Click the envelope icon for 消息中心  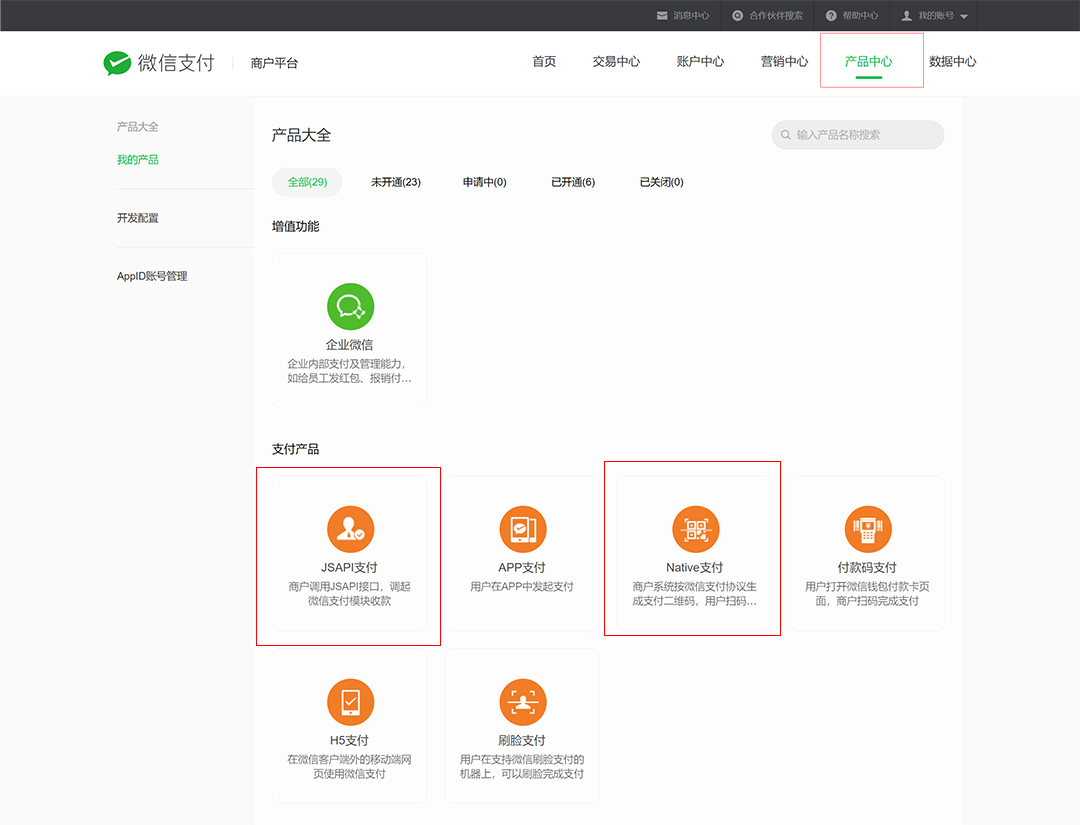(x=662, y=16)
